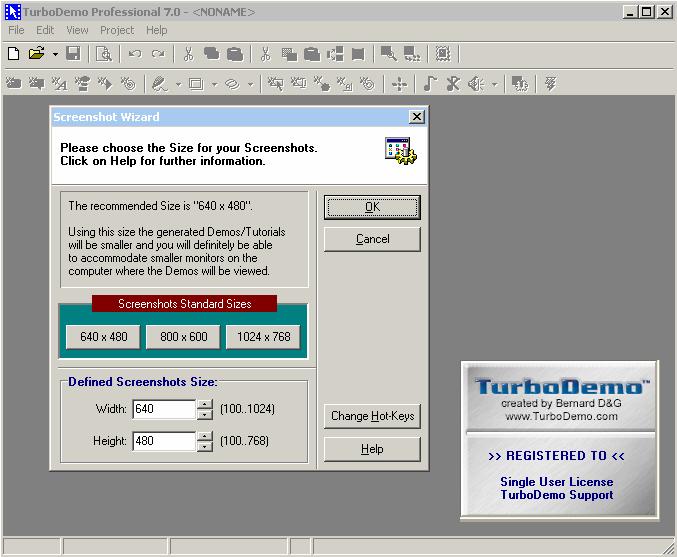Viewport: 677px width, 557px height.
Task: Click the lightning bolt generate icon
Action: pyautogui.click(x=550, y=83)
